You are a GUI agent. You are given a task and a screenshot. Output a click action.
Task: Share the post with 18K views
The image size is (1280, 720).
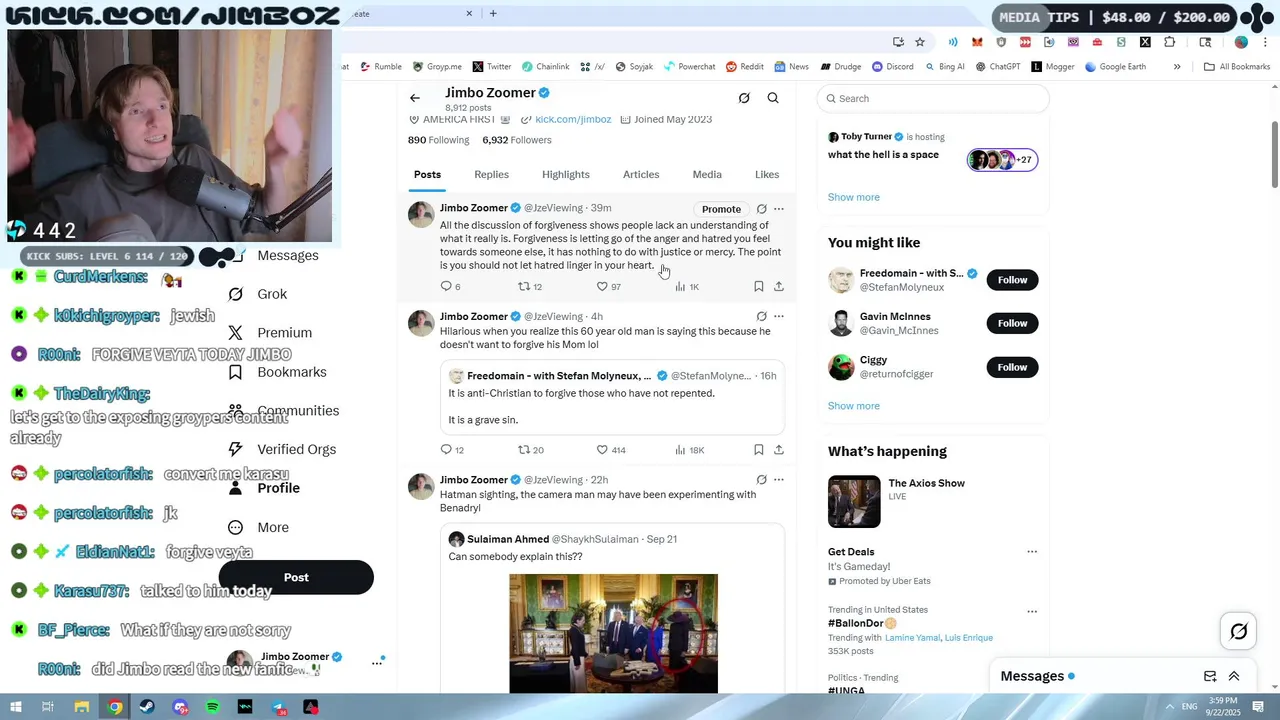(779, 450)
